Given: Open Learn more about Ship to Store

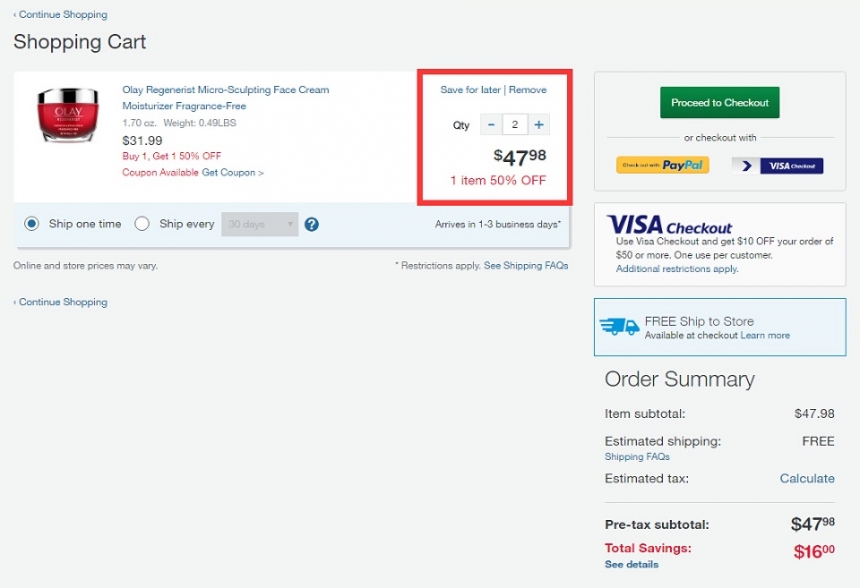Looking at the screenshot, I should pyautogui.click(x=765, y=336).
